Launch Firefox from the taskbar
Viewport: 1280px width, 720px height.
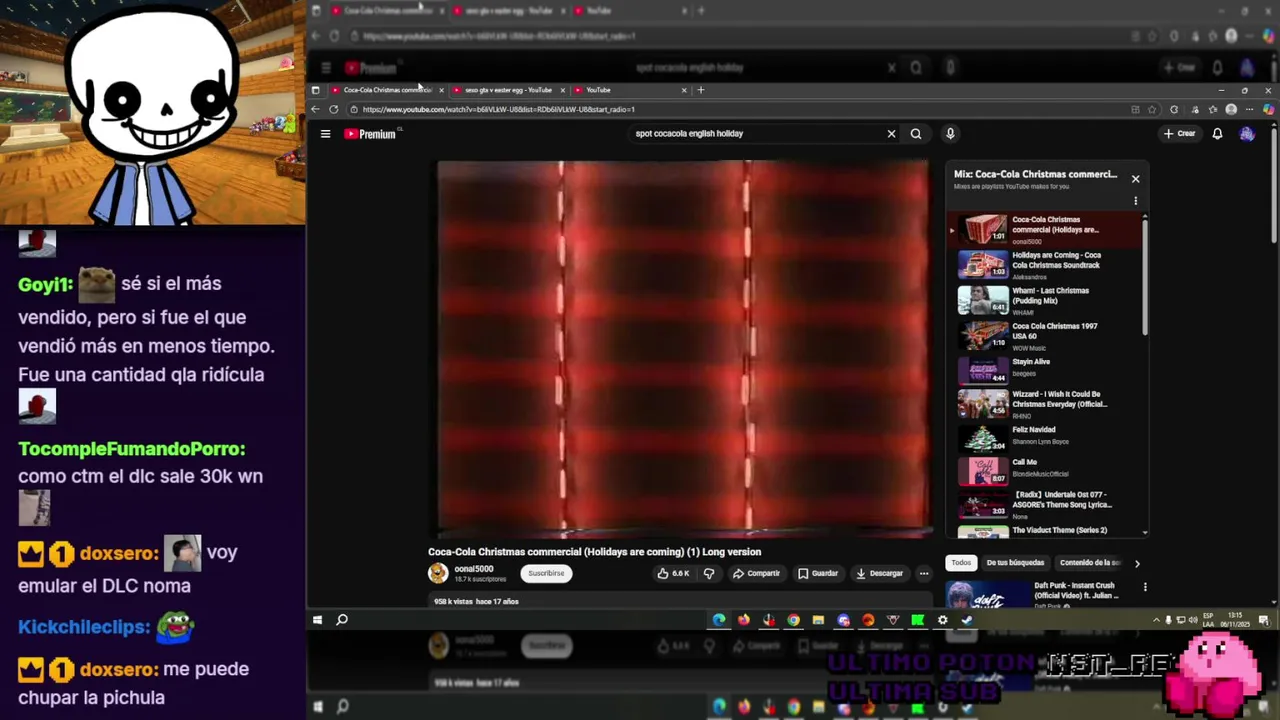(x=744, y=620)
